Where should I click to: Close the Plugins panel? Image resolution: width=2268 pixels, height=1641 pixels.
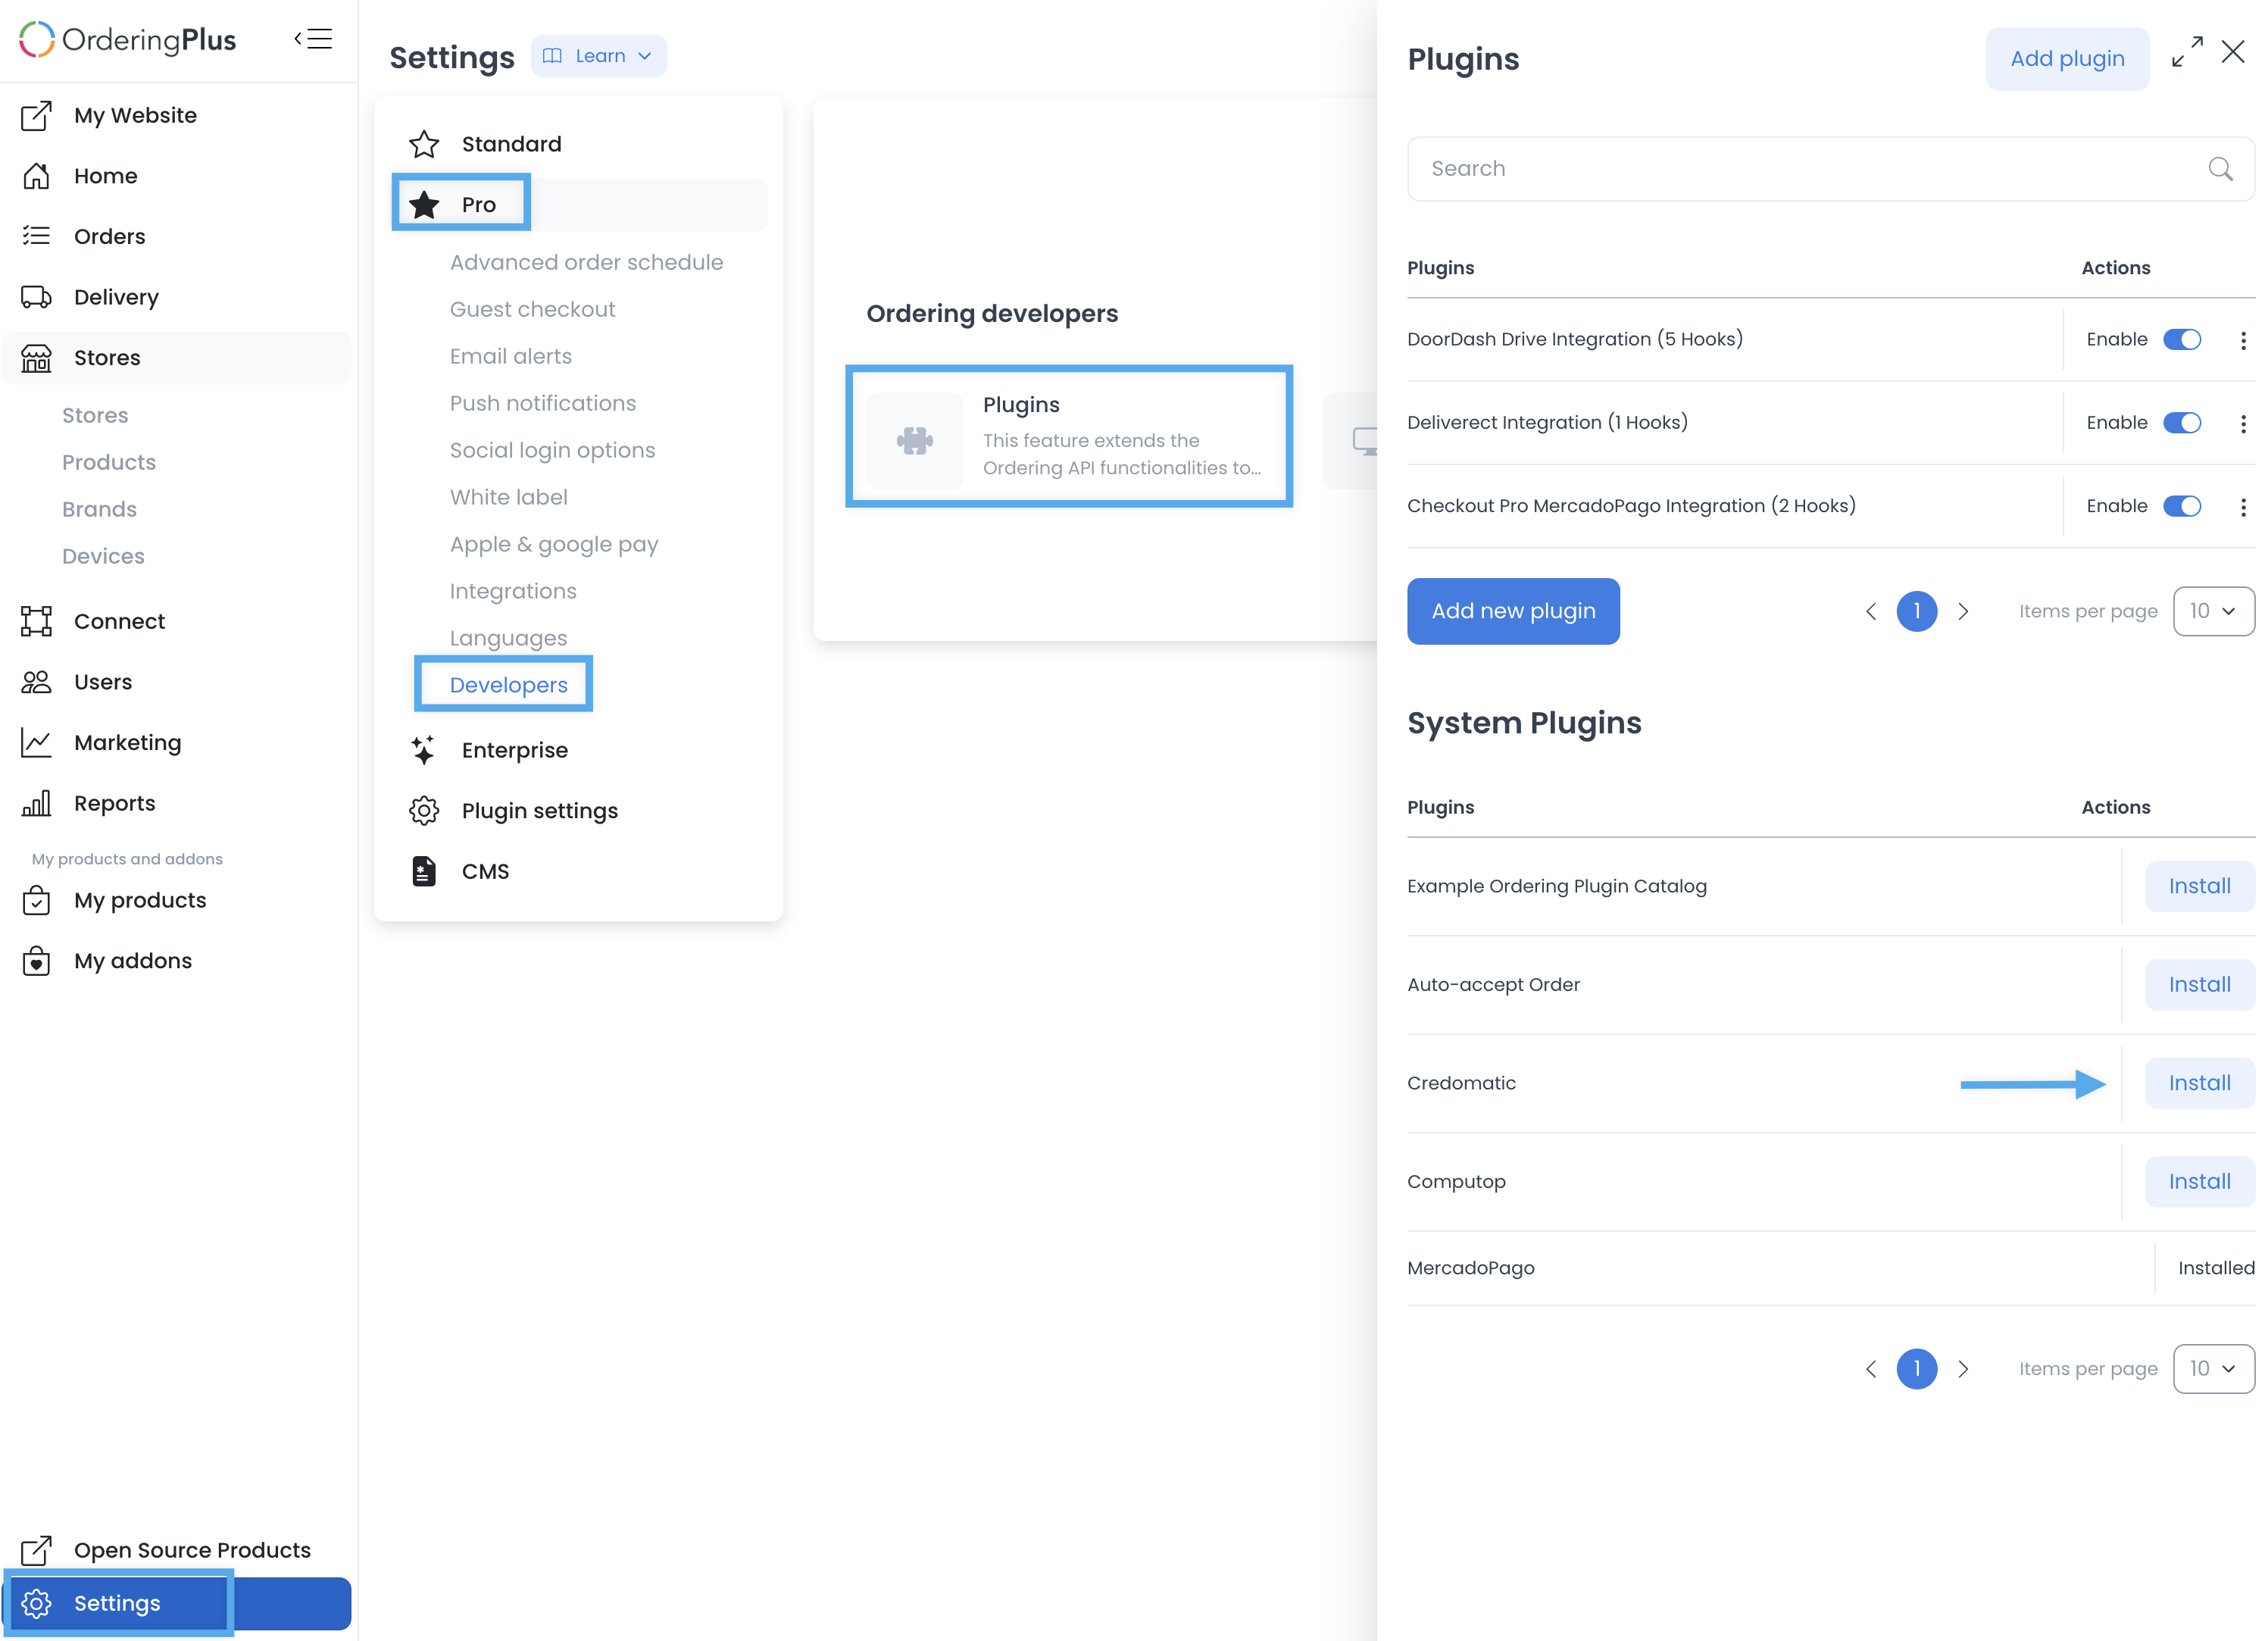point(2233,52)
